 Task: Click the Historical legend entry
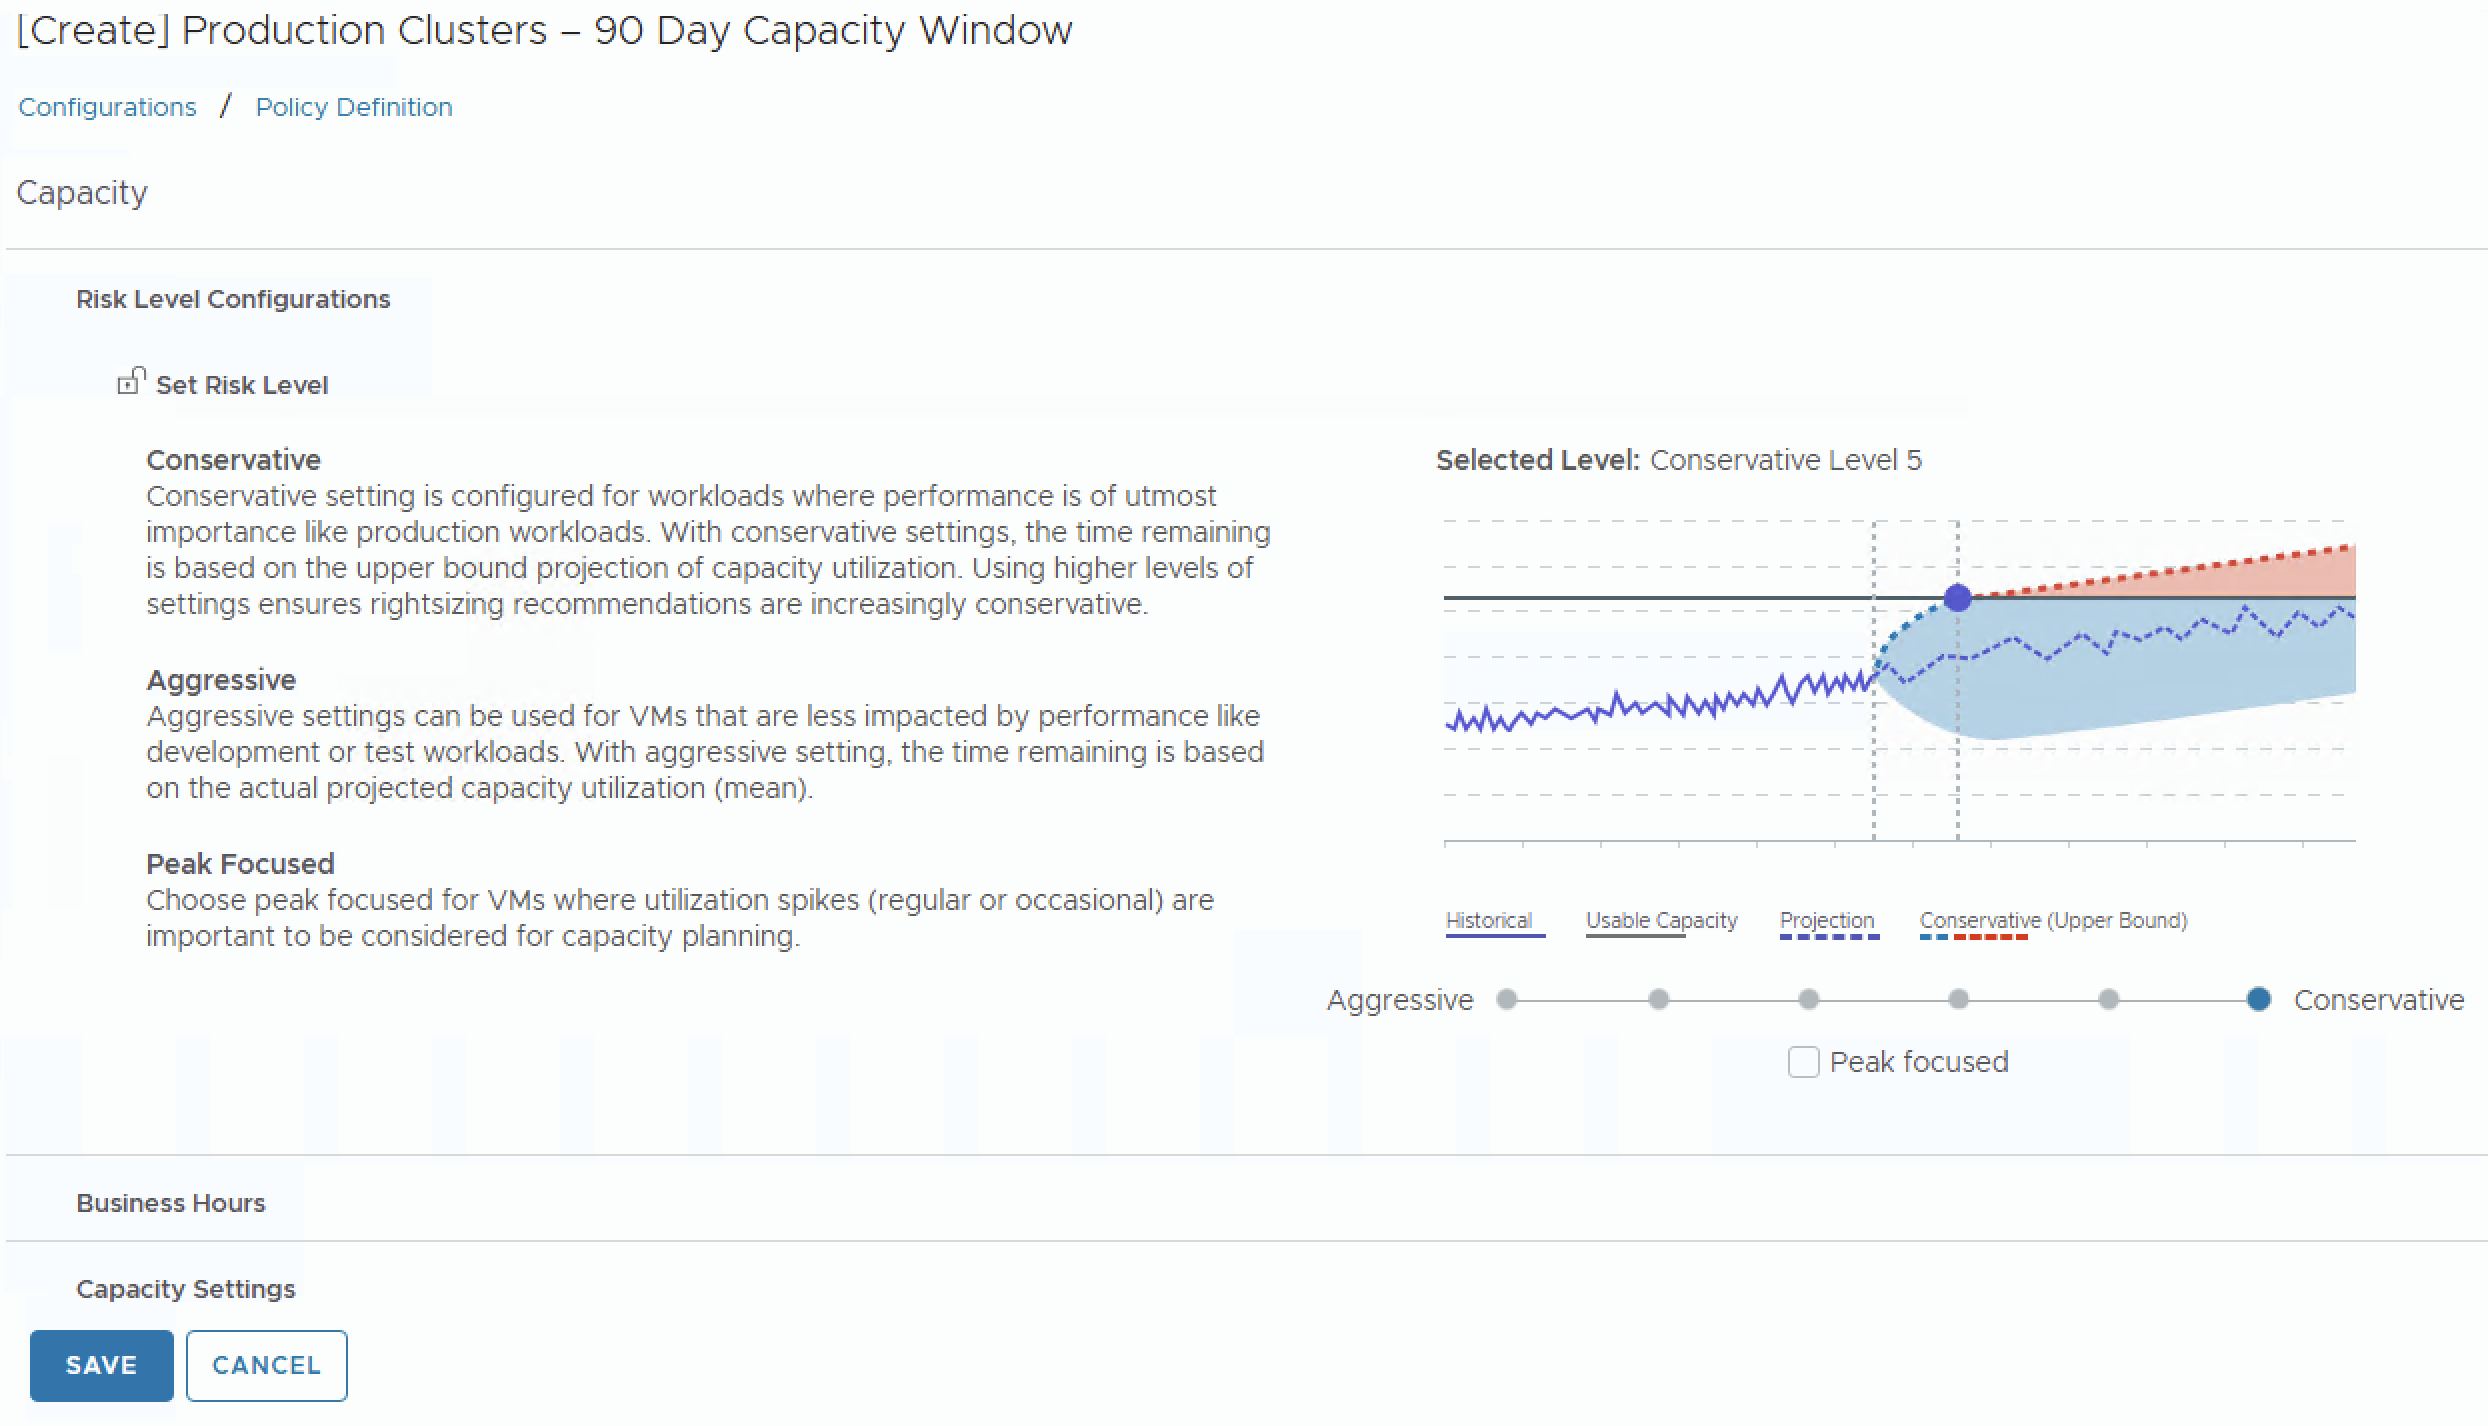point(1489,920)
